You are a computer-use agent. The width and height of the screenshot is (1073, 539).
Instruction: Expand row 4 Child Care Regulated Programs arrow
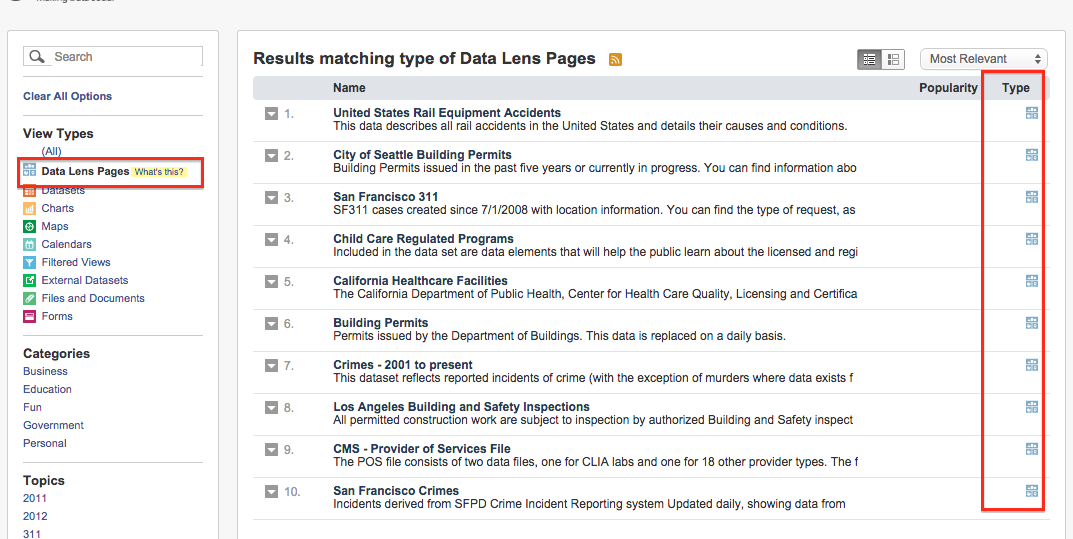(272, 239)
